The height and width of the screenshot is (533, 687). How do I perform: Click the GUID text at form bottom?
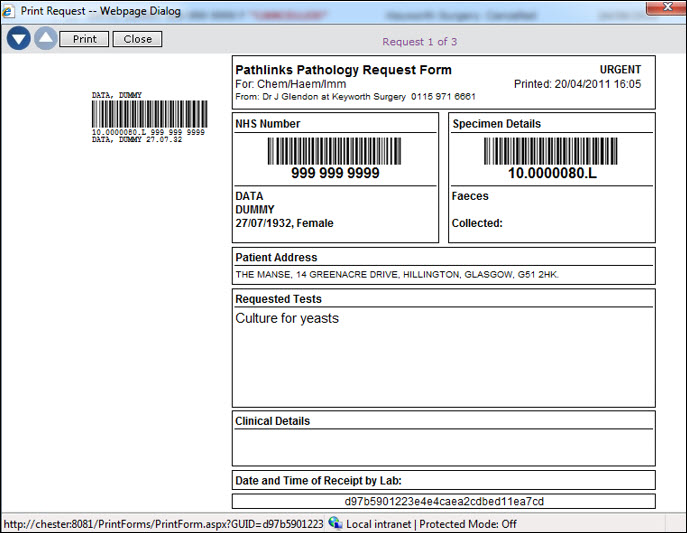(x=443, y=501)
